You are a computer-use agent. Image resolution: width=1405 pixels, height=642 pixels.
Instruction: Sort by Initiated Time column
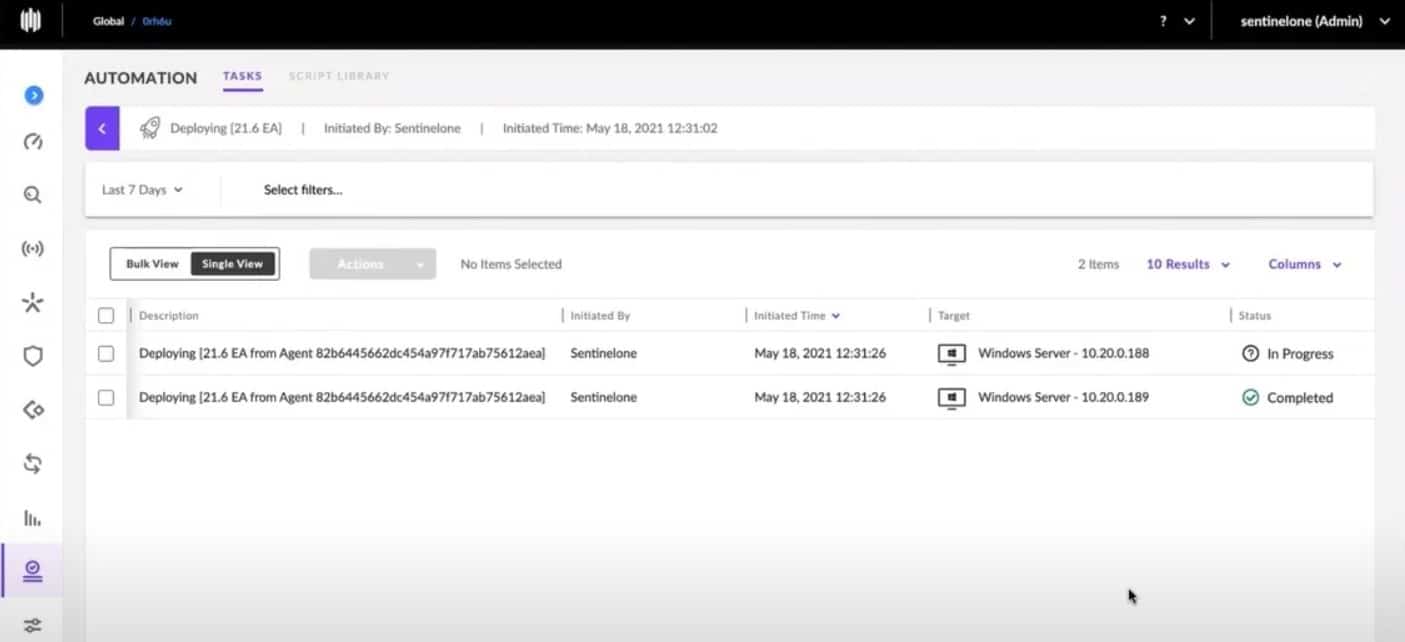pyautogui.click(x=797, y=316)
